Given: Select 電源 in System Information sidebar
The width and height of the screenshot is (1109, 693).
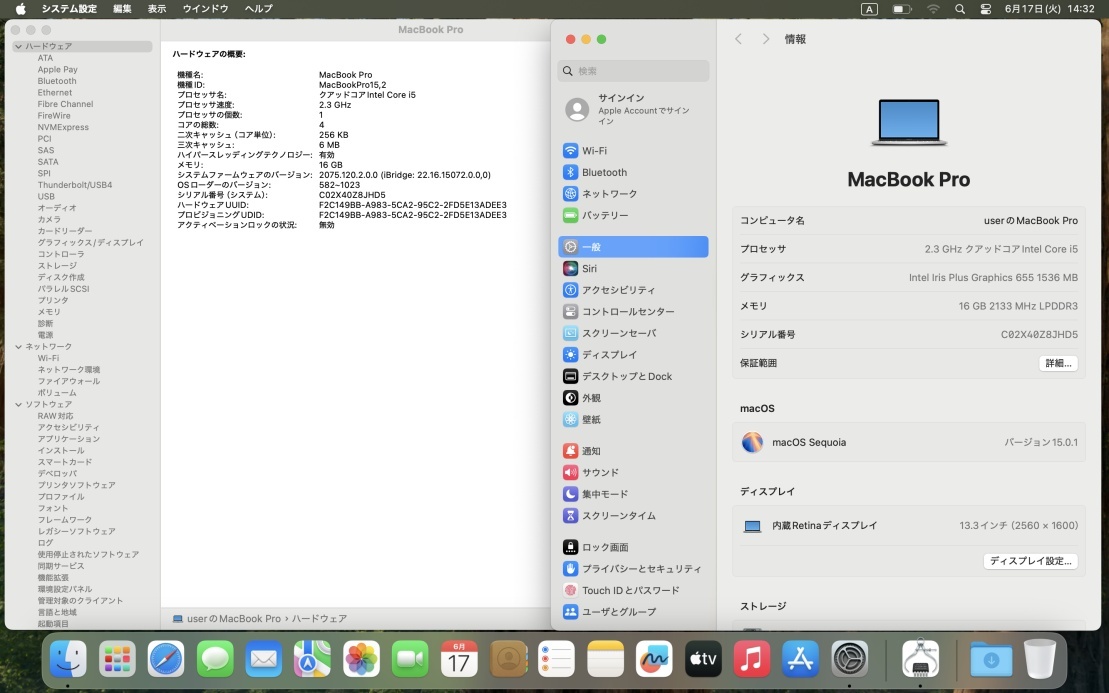Looking at the screenshot, I should (x=45, y=335).
